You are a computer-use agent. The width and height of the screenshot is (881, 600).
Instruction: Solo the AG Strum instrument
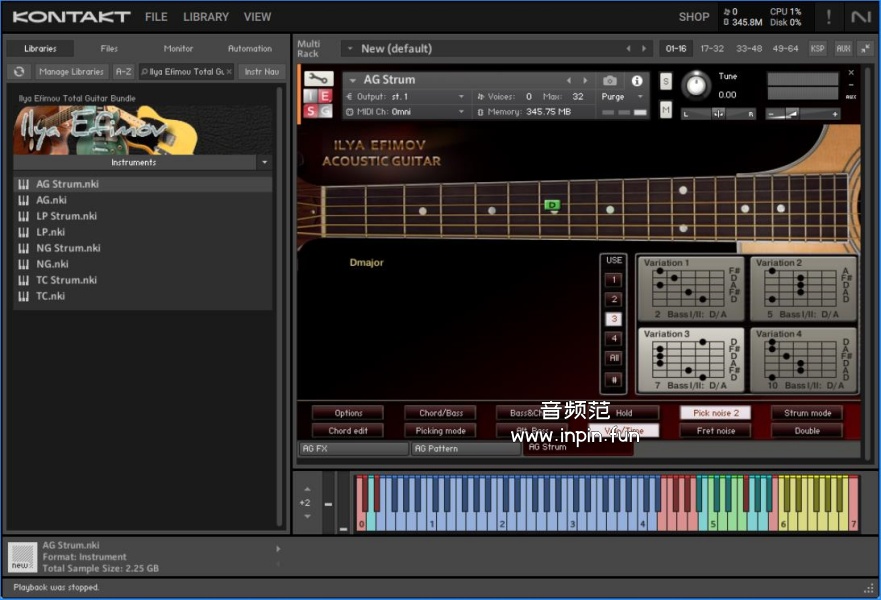666,81
